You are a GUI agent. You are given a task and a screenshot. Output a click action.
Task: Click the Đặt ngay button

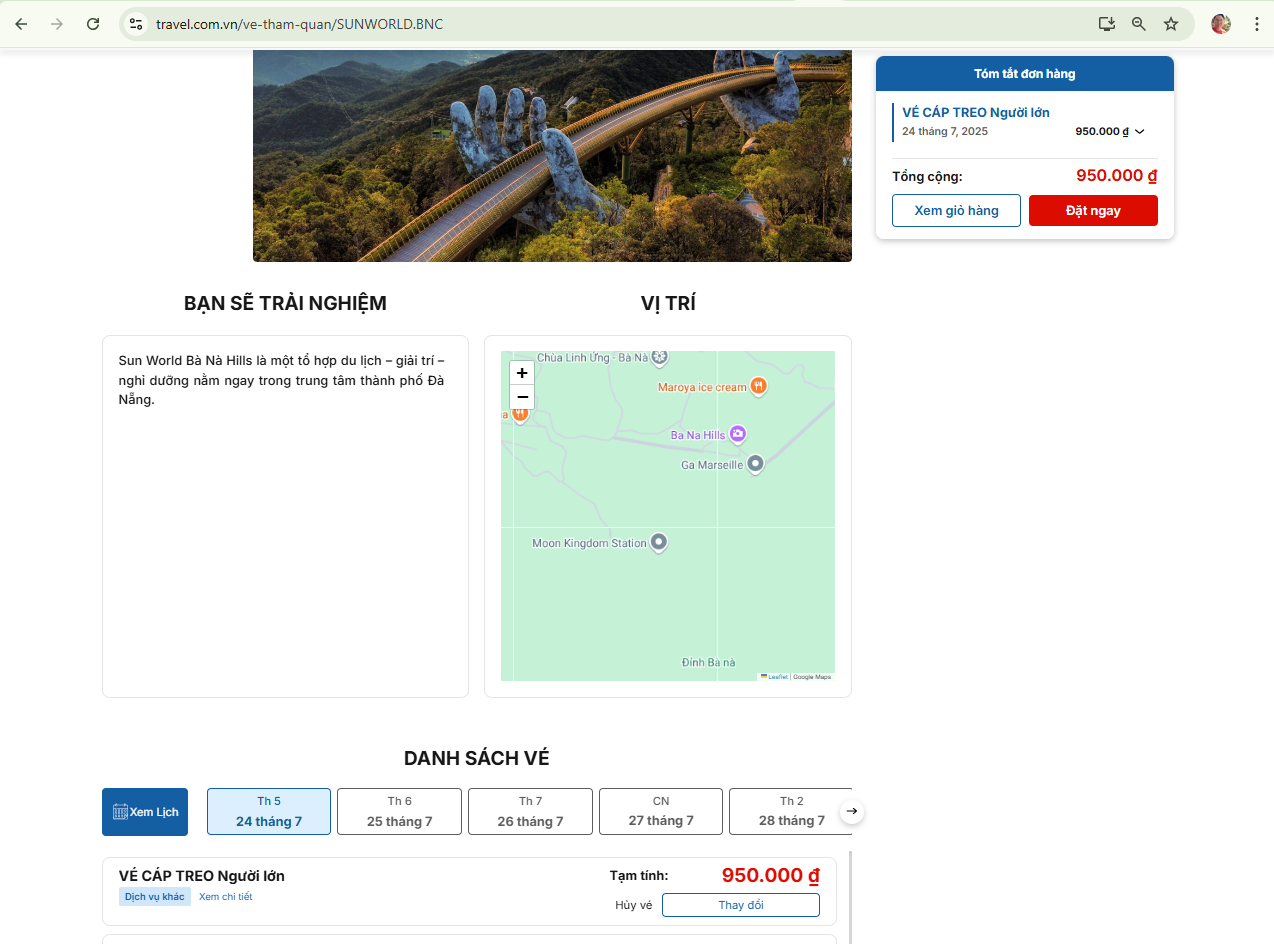pyautogui.click(x=1093, y=211)
